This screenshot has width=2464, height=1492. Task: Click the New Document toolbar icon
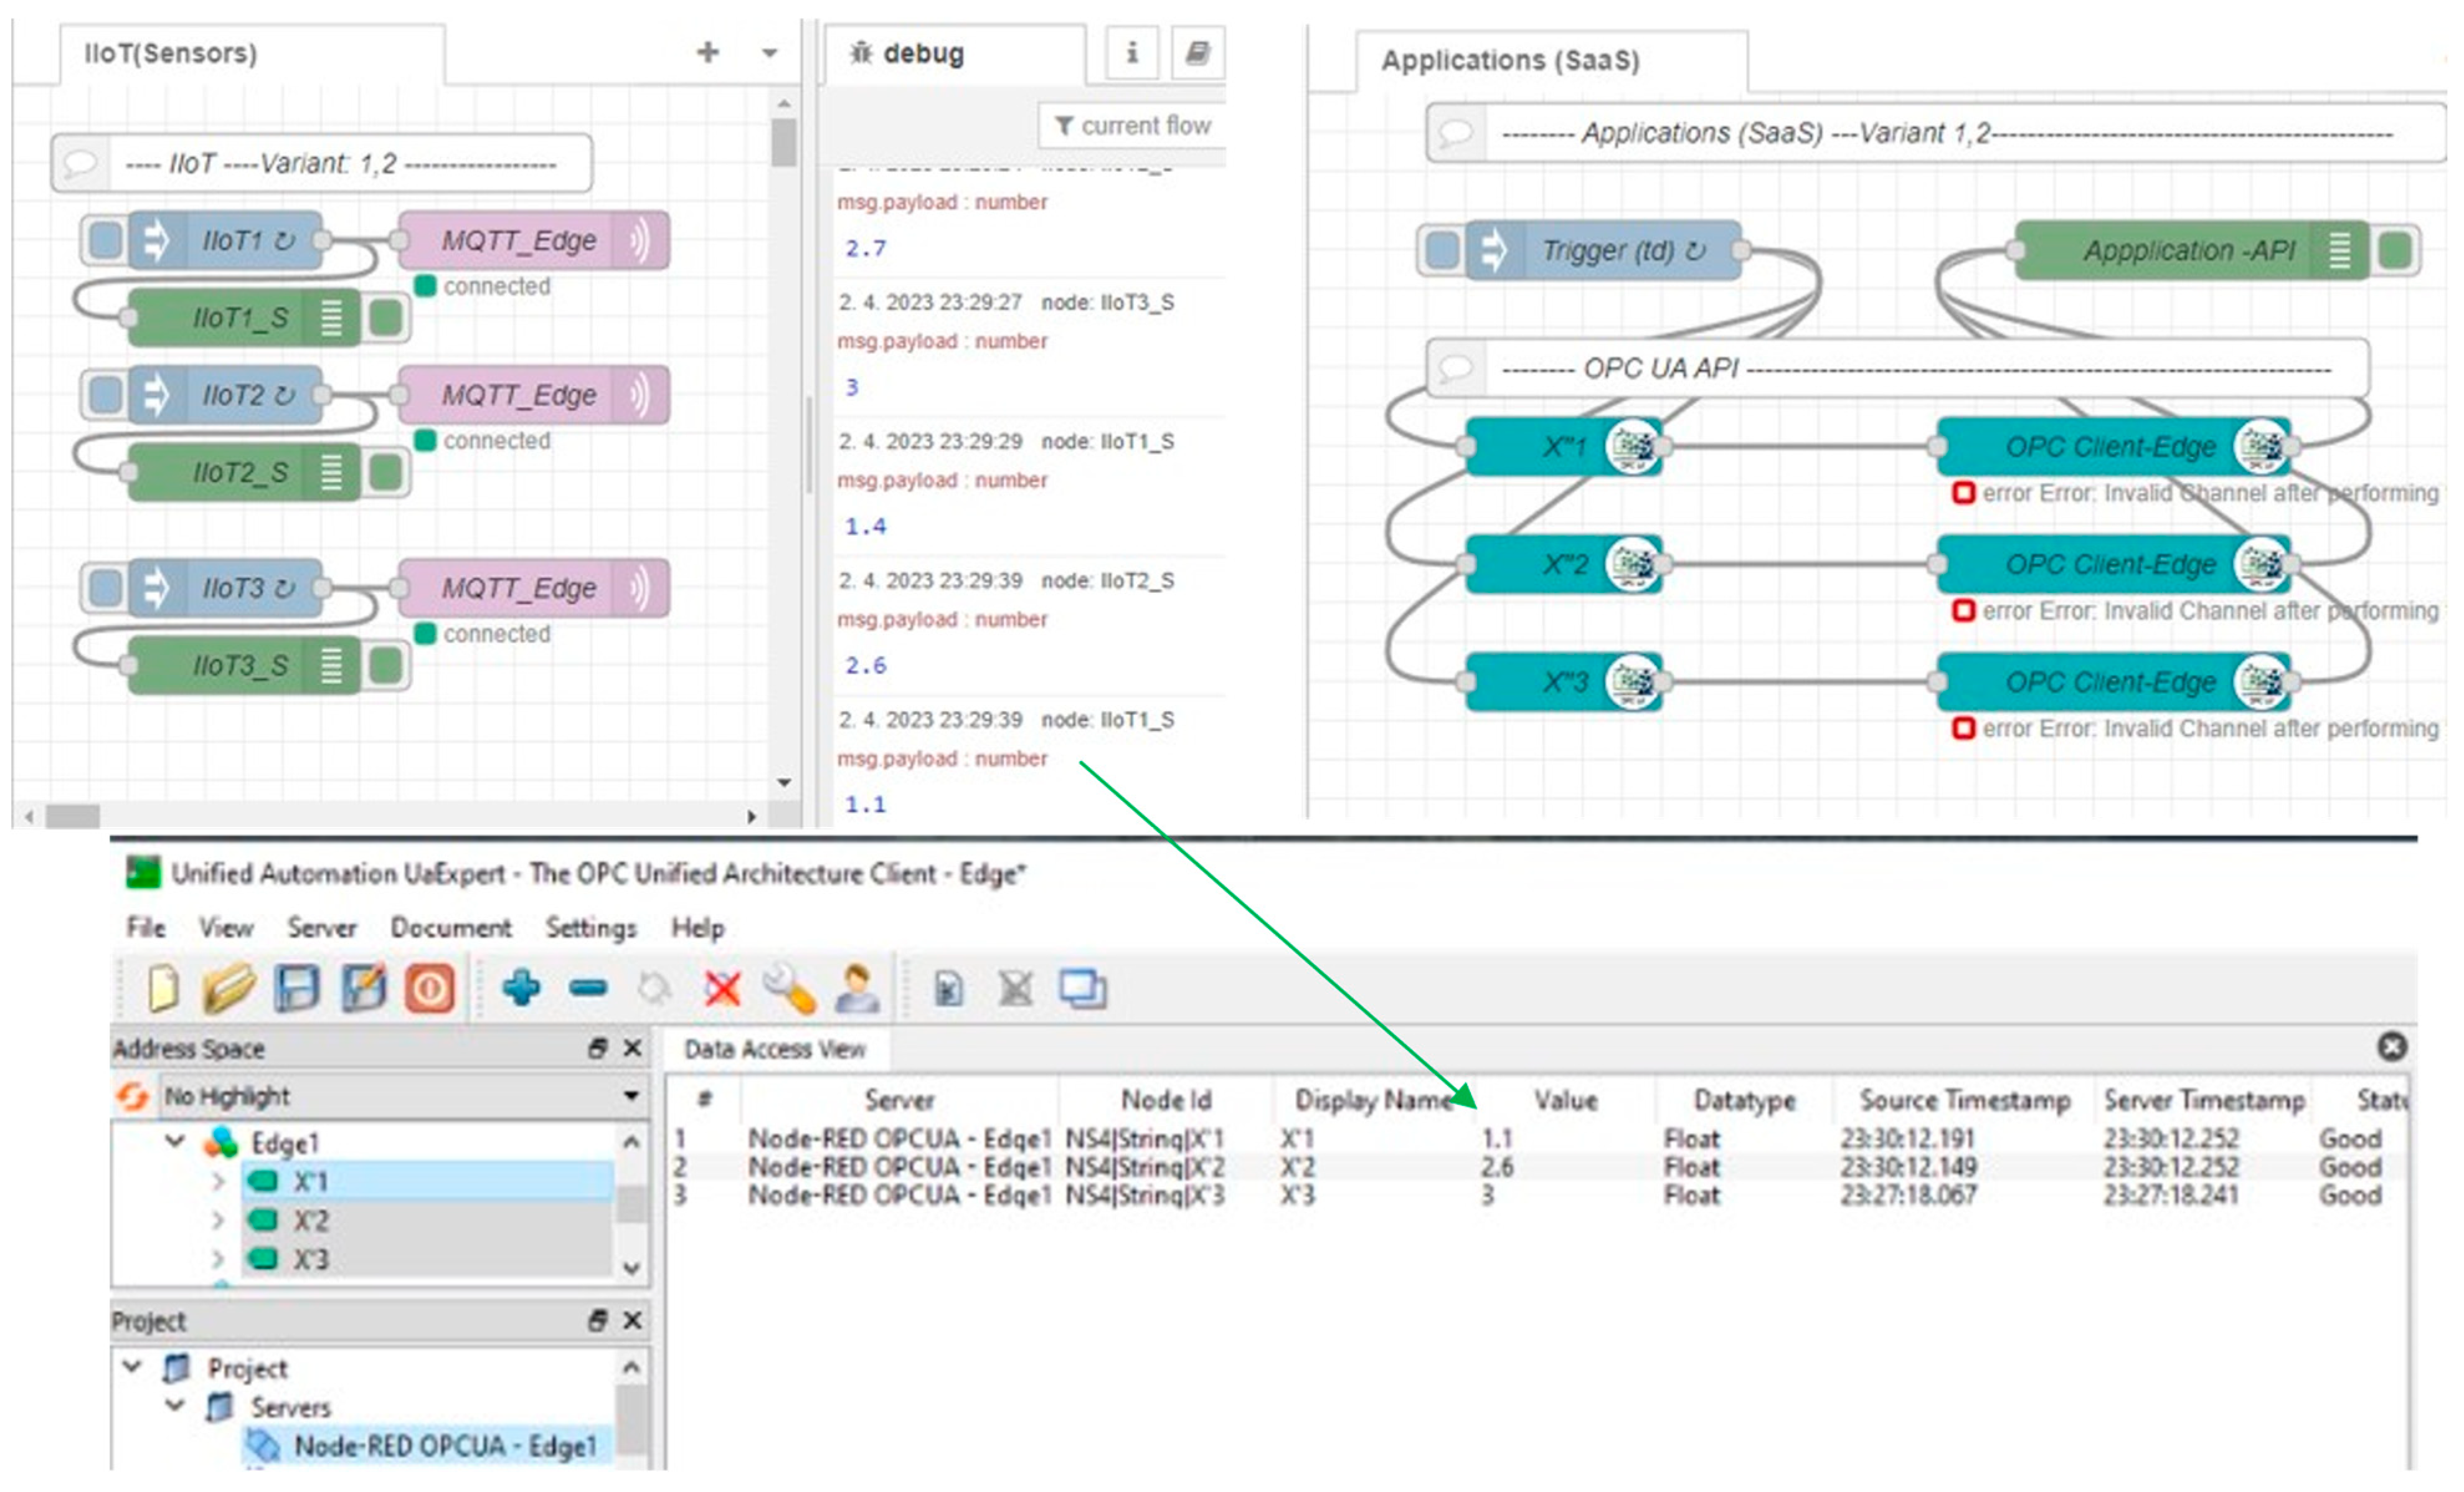click(163, 989)
